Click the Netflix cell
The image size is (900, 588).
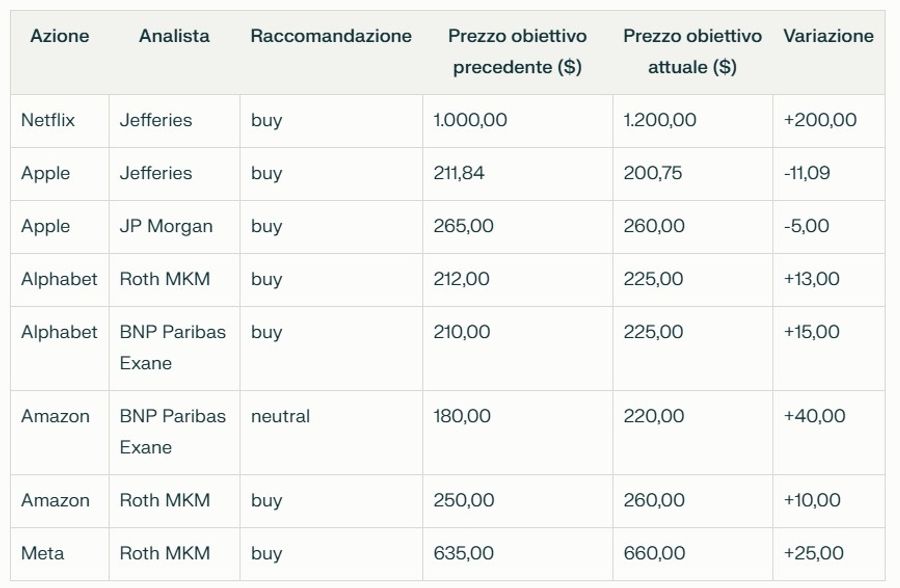tap(48, 120)
